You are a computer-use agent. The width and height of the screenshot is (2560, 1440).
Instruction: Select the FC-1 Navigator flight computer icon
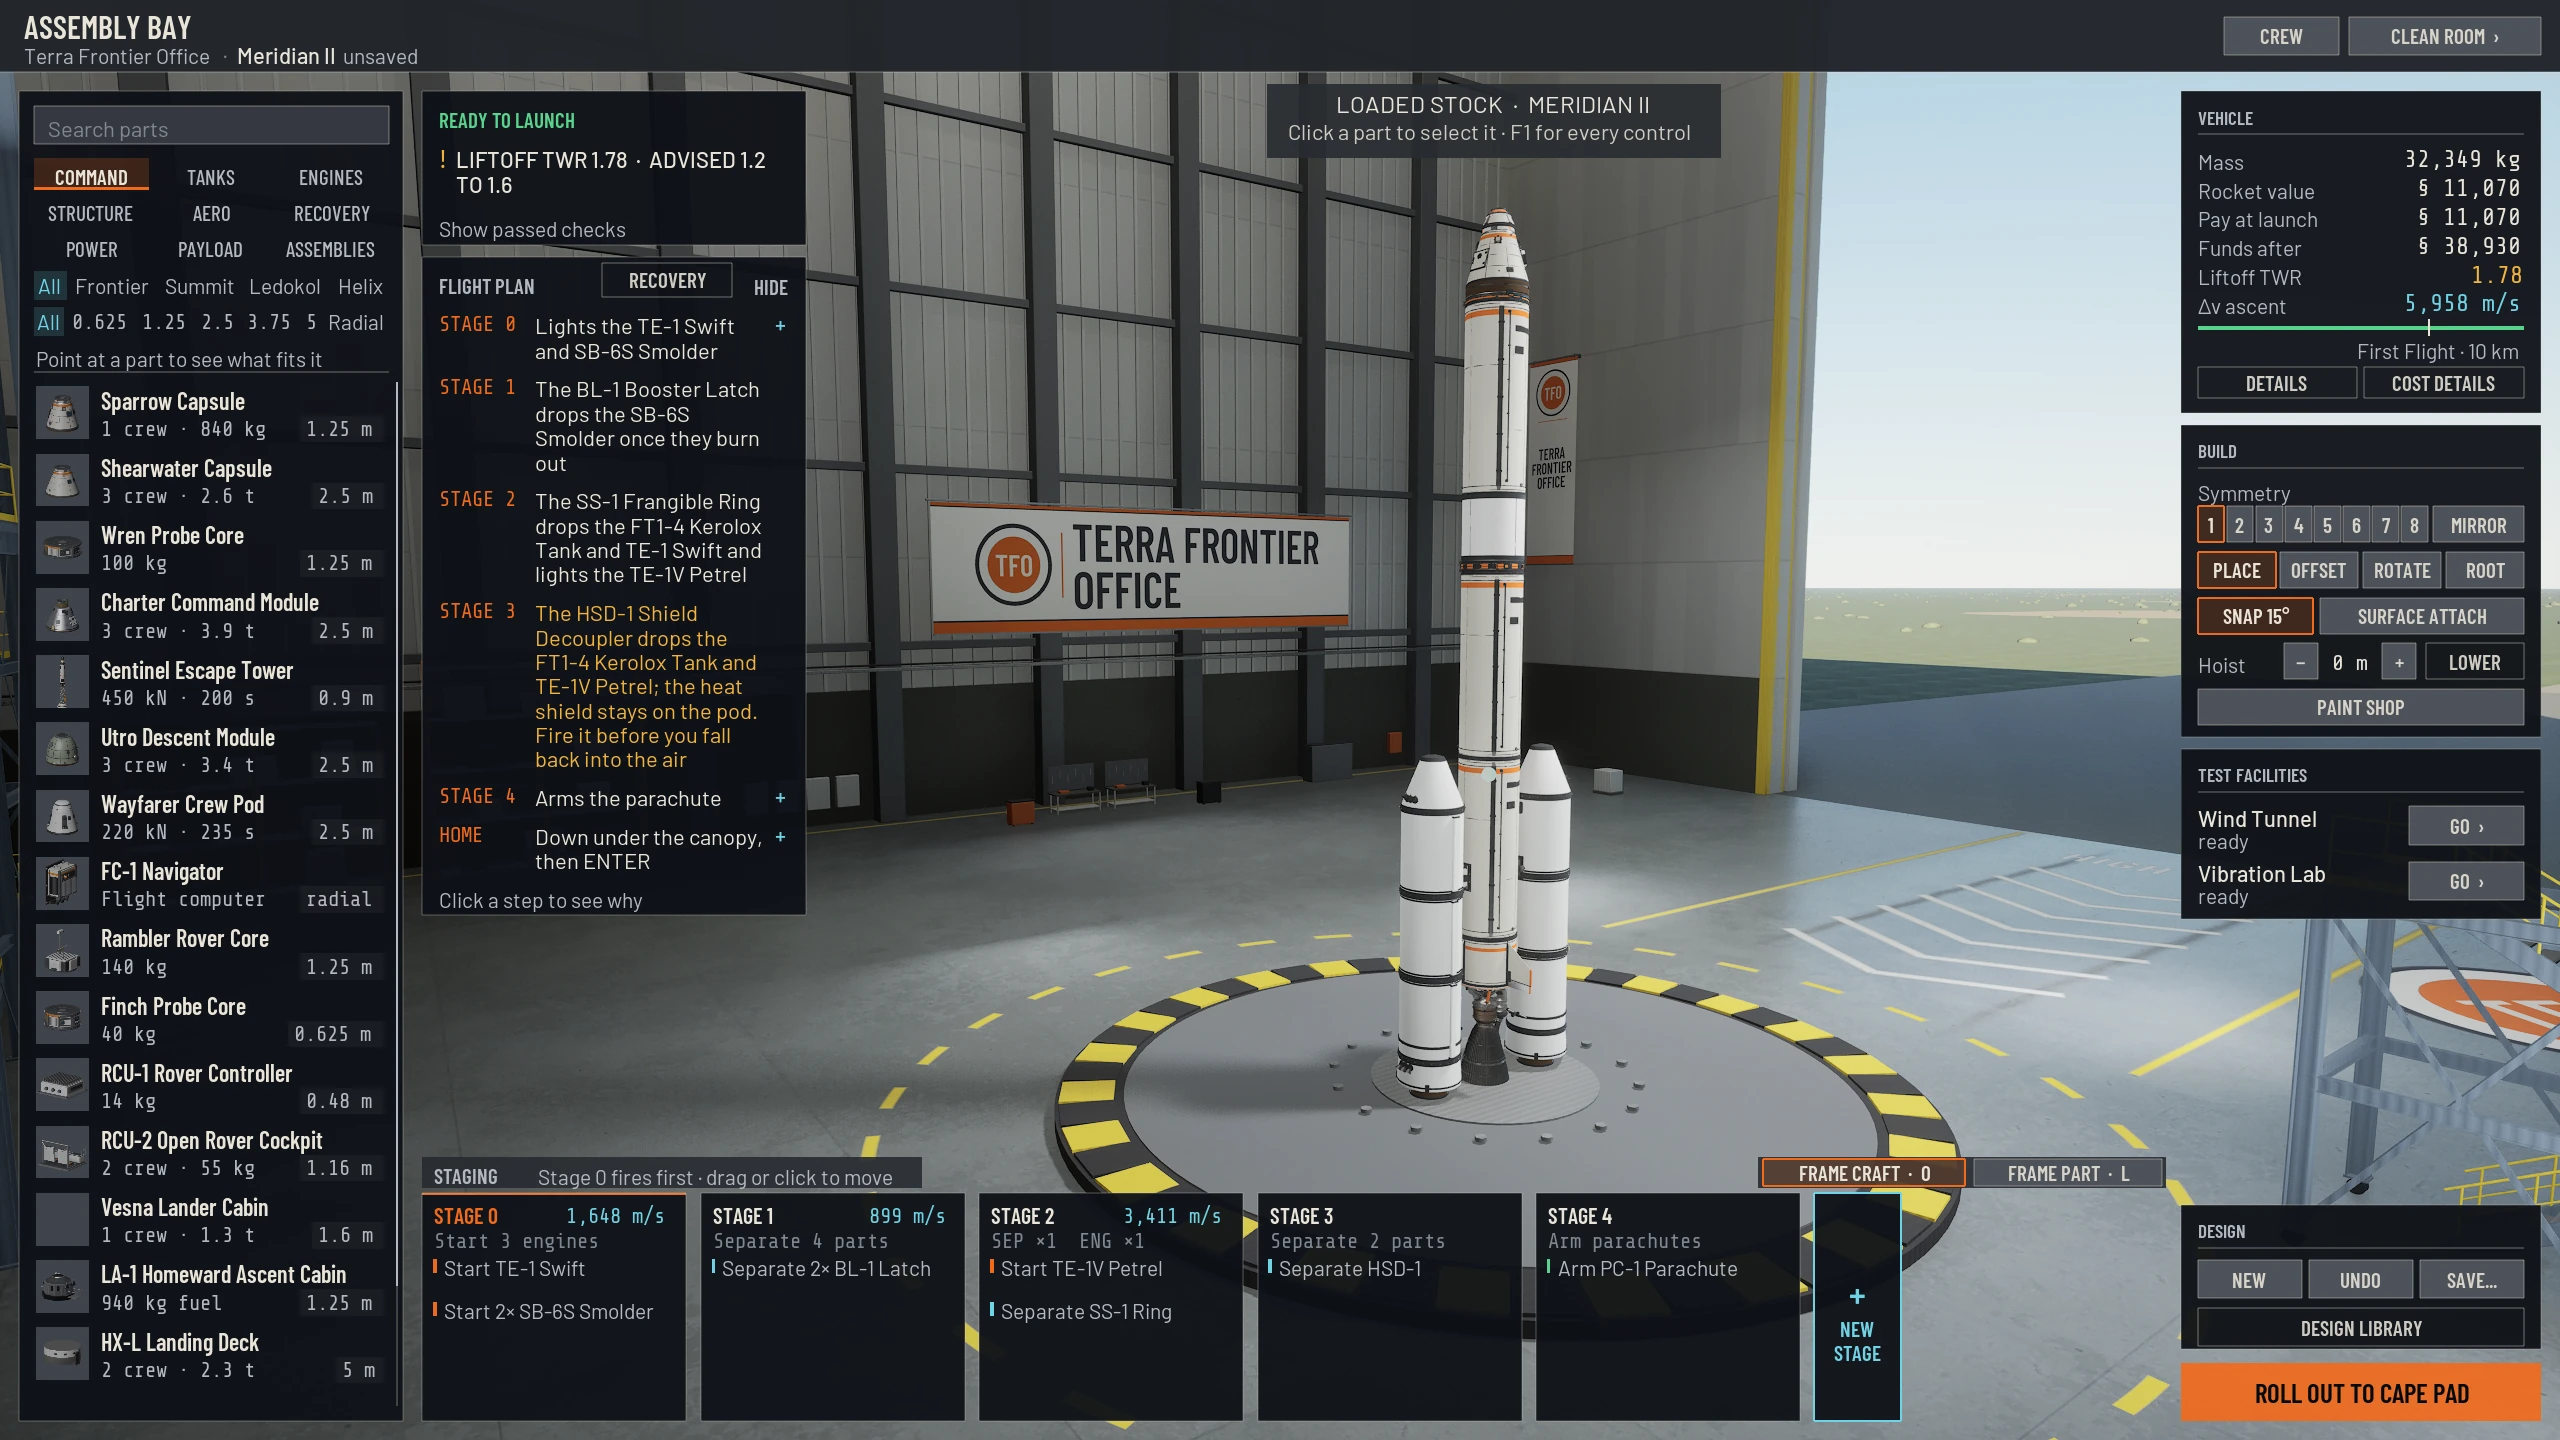click(62, 884)
